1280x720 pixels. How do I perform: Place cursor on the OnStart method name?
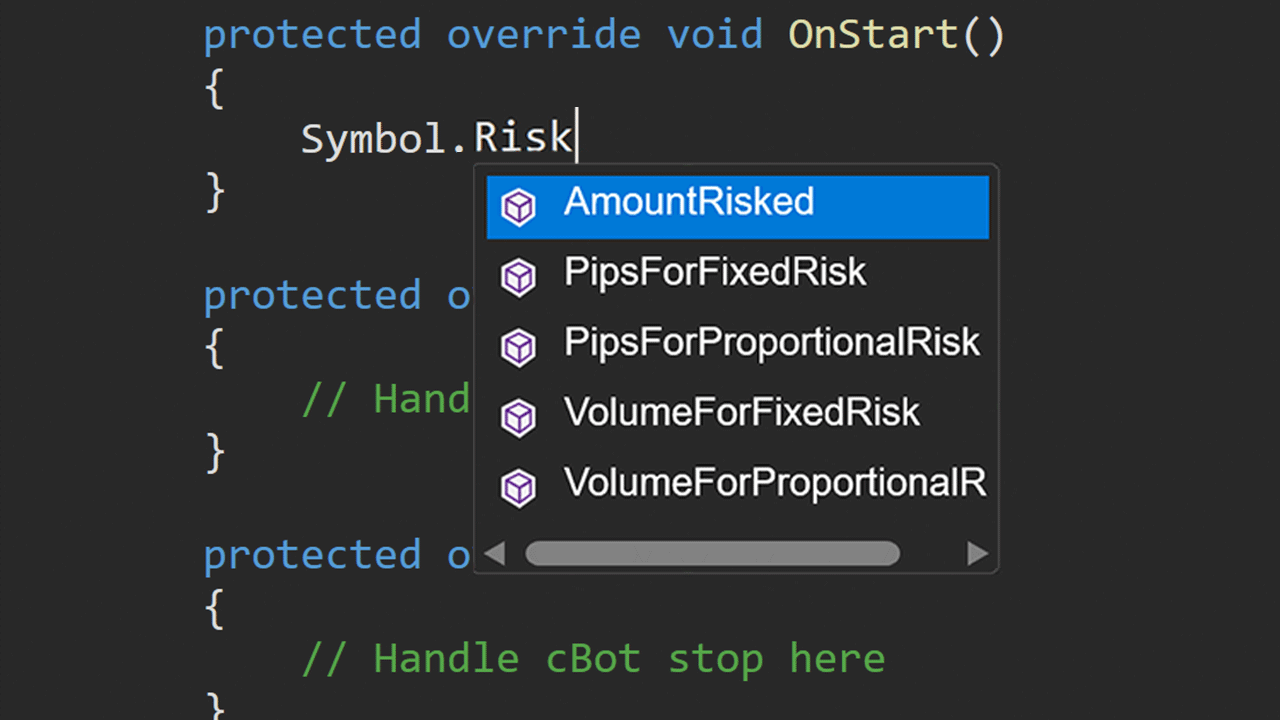(x=874, y=35)
